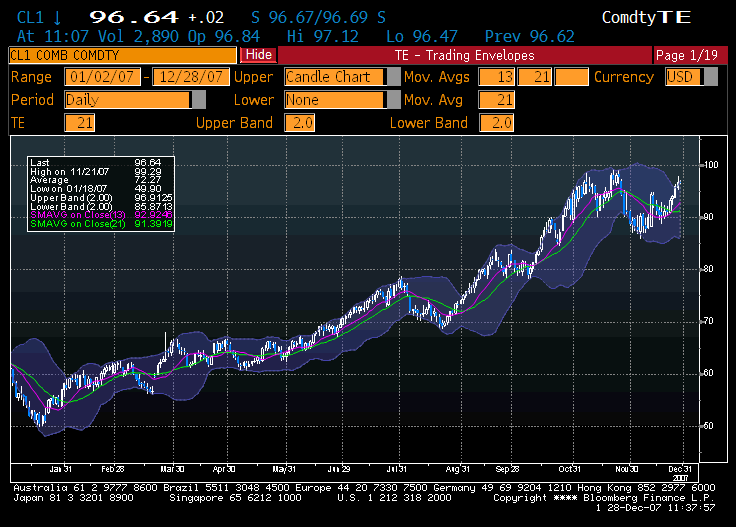Open the Period dropdown arrow
The image size is (736, 527).
(x=199, y=100)
